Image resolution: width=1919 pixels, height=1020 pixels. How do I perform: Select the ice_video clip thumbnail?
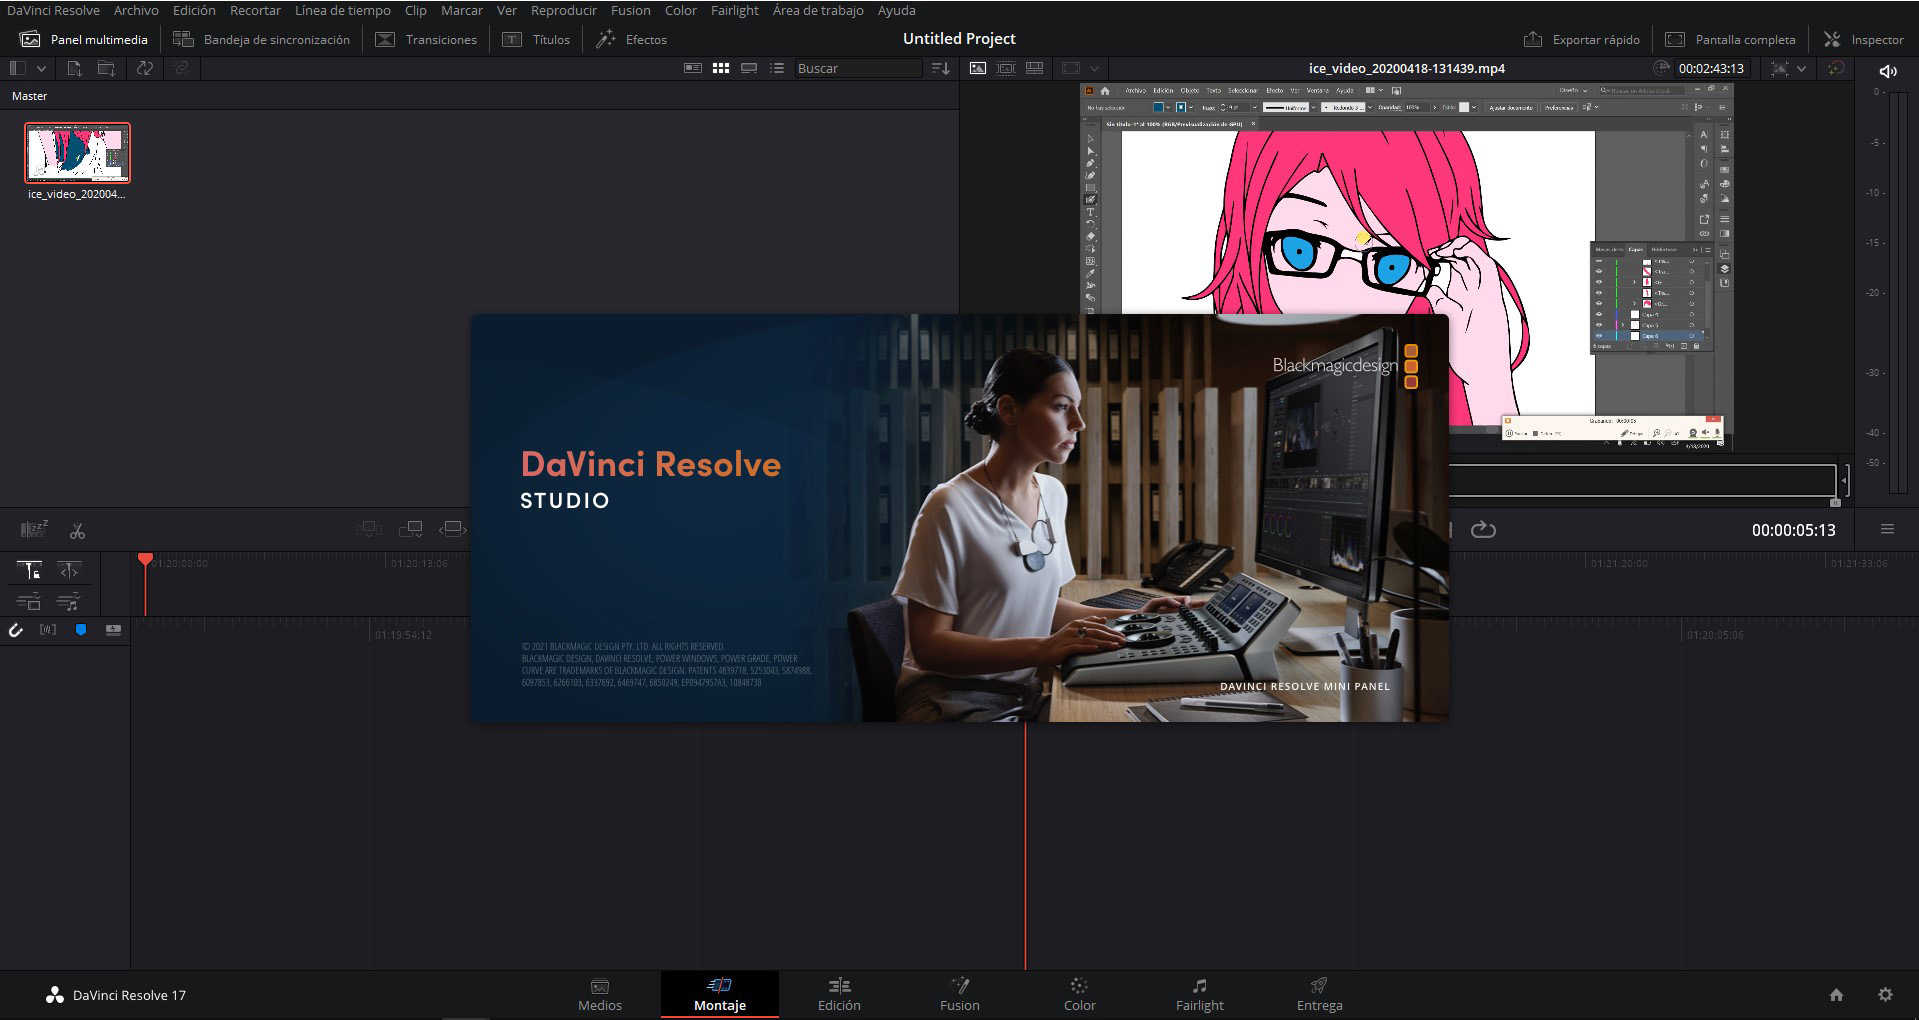(x=77, y=153)
